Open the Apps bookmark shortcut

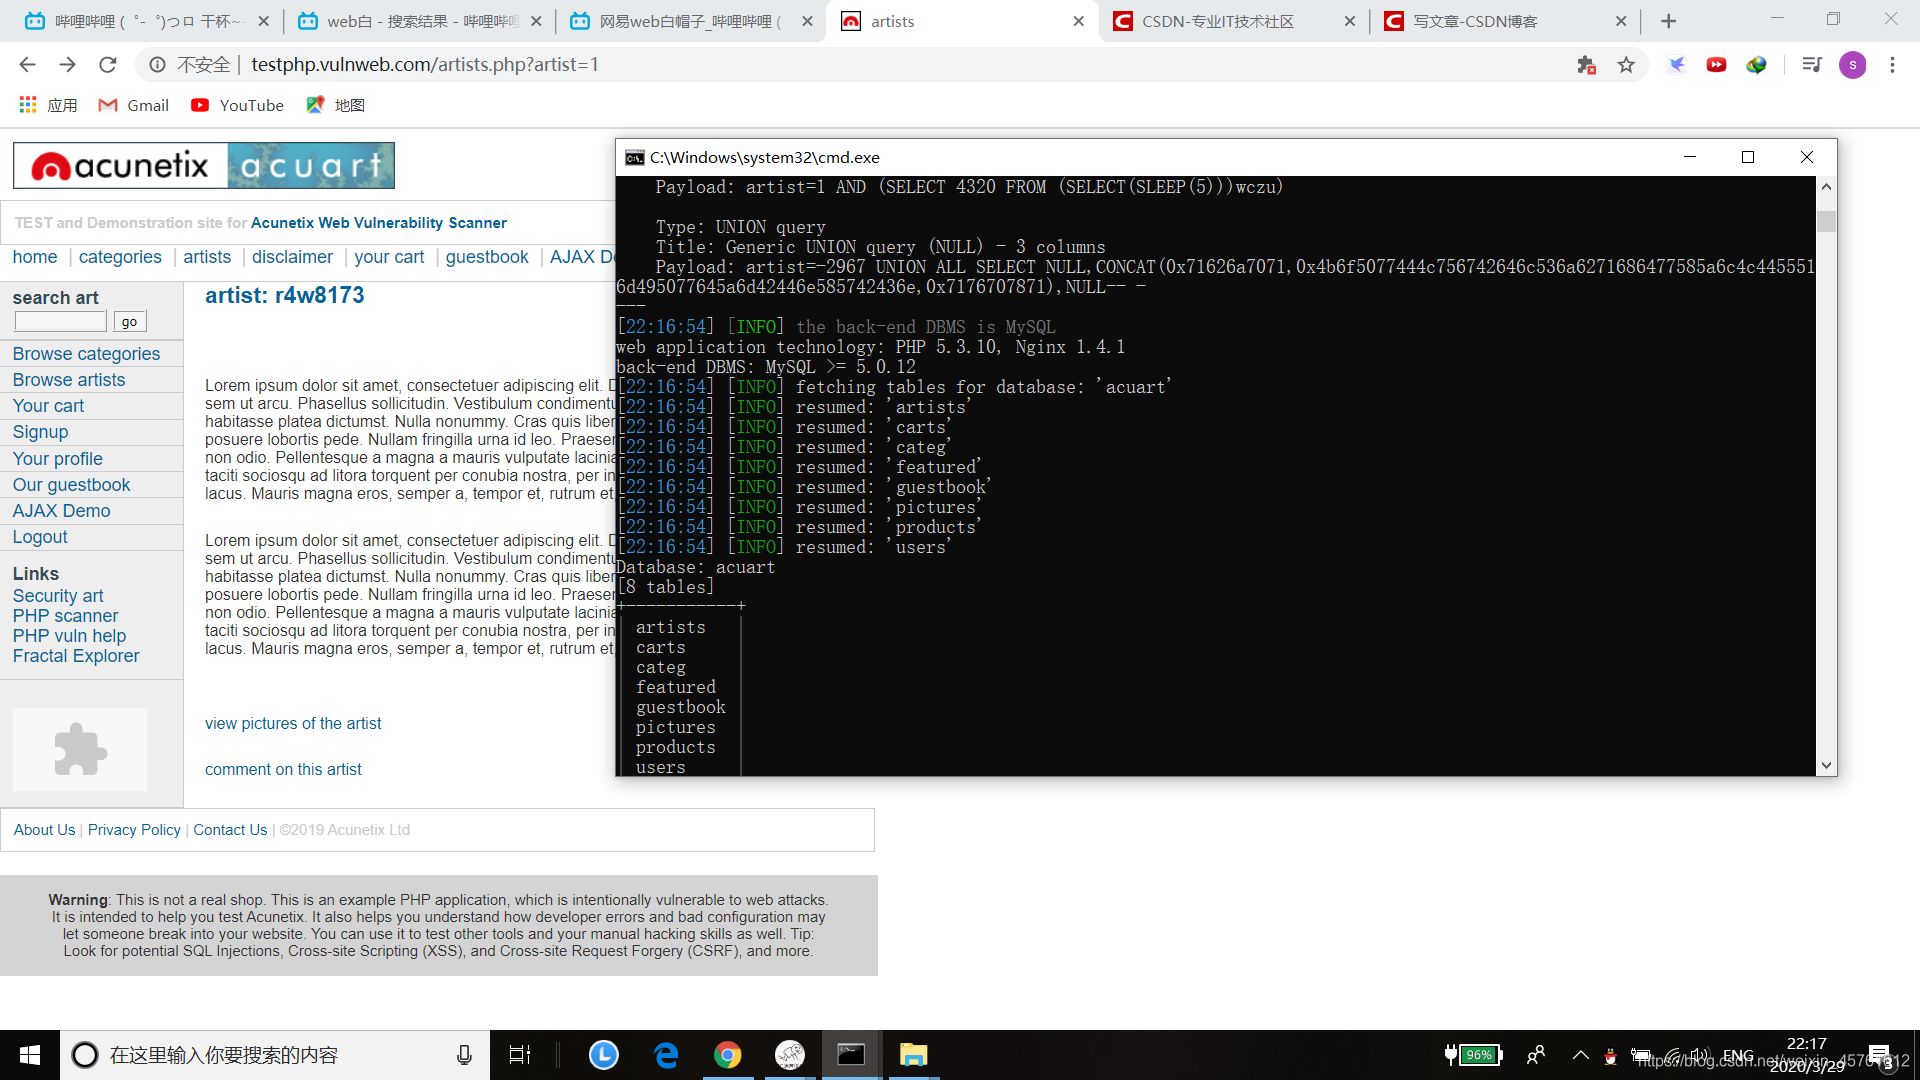48,105
